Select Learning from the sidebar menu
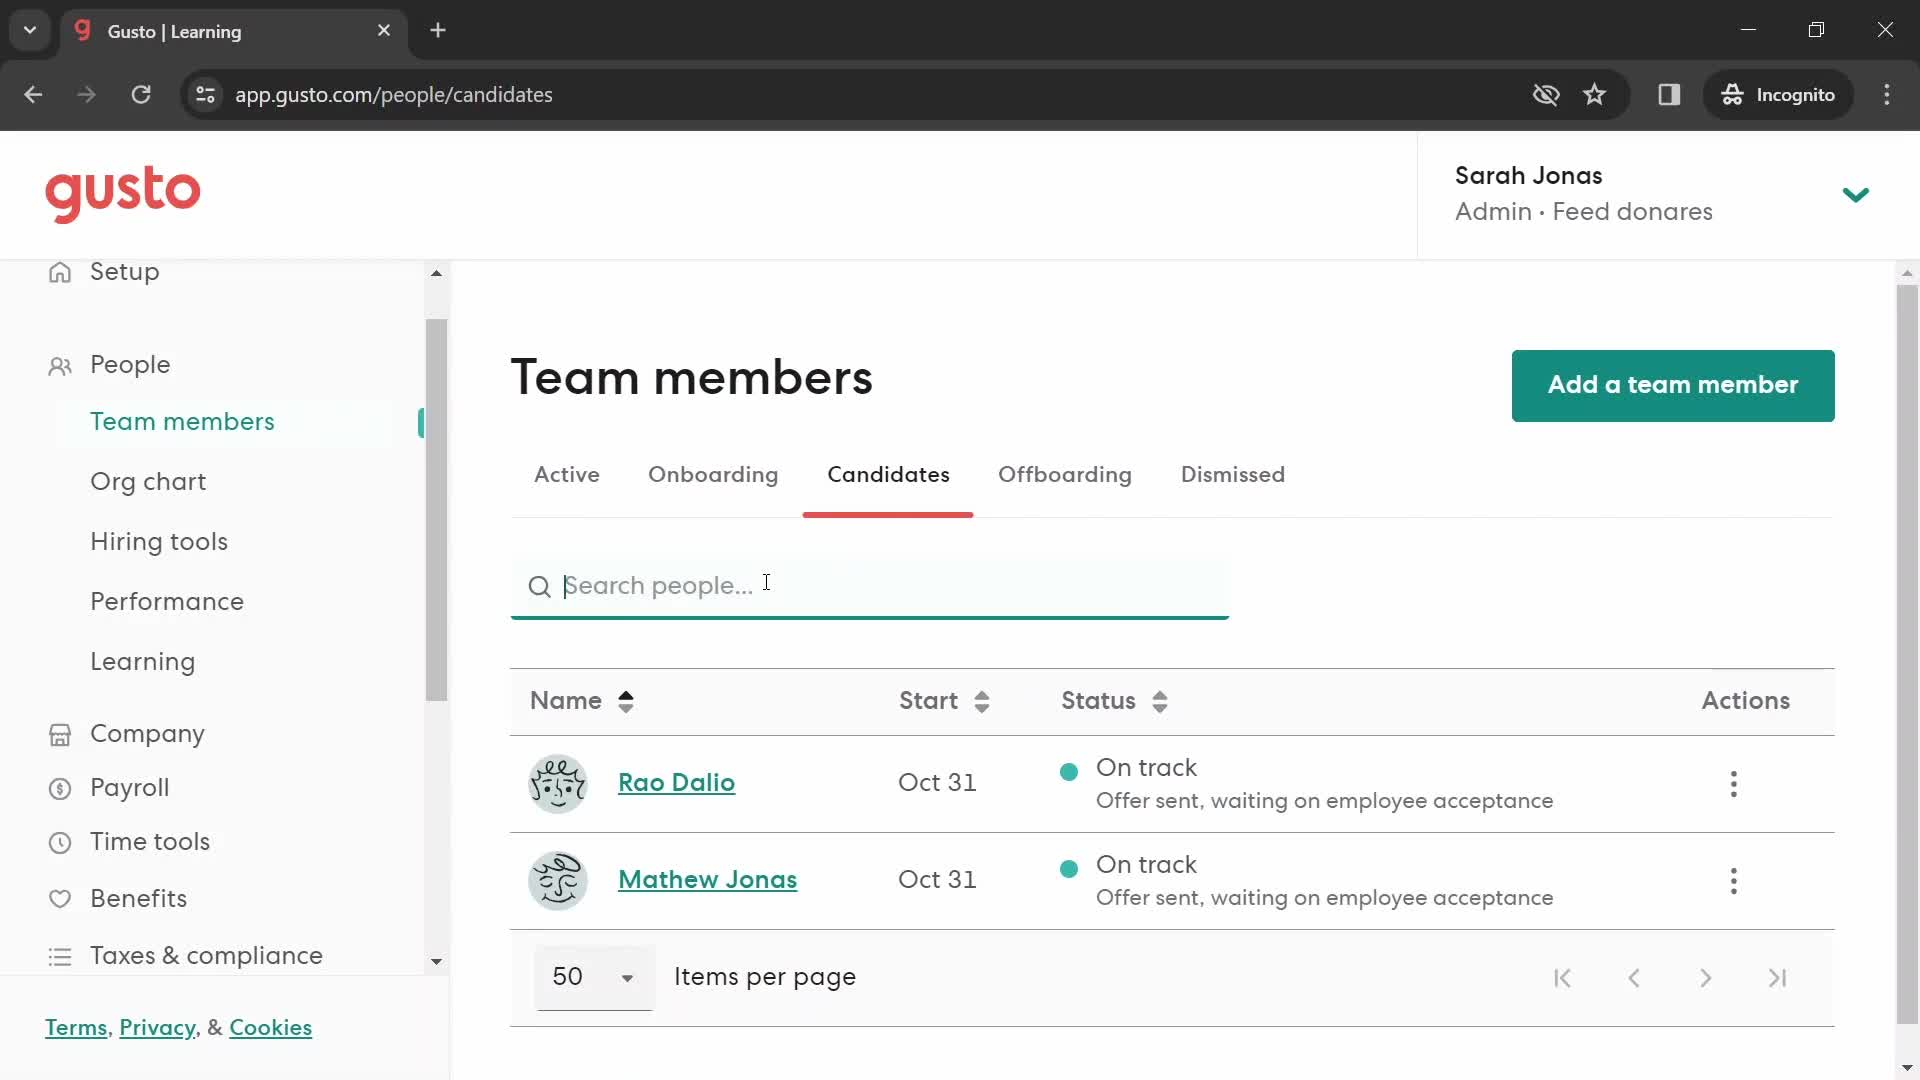1920x1080 pixels. pos(142,662)
